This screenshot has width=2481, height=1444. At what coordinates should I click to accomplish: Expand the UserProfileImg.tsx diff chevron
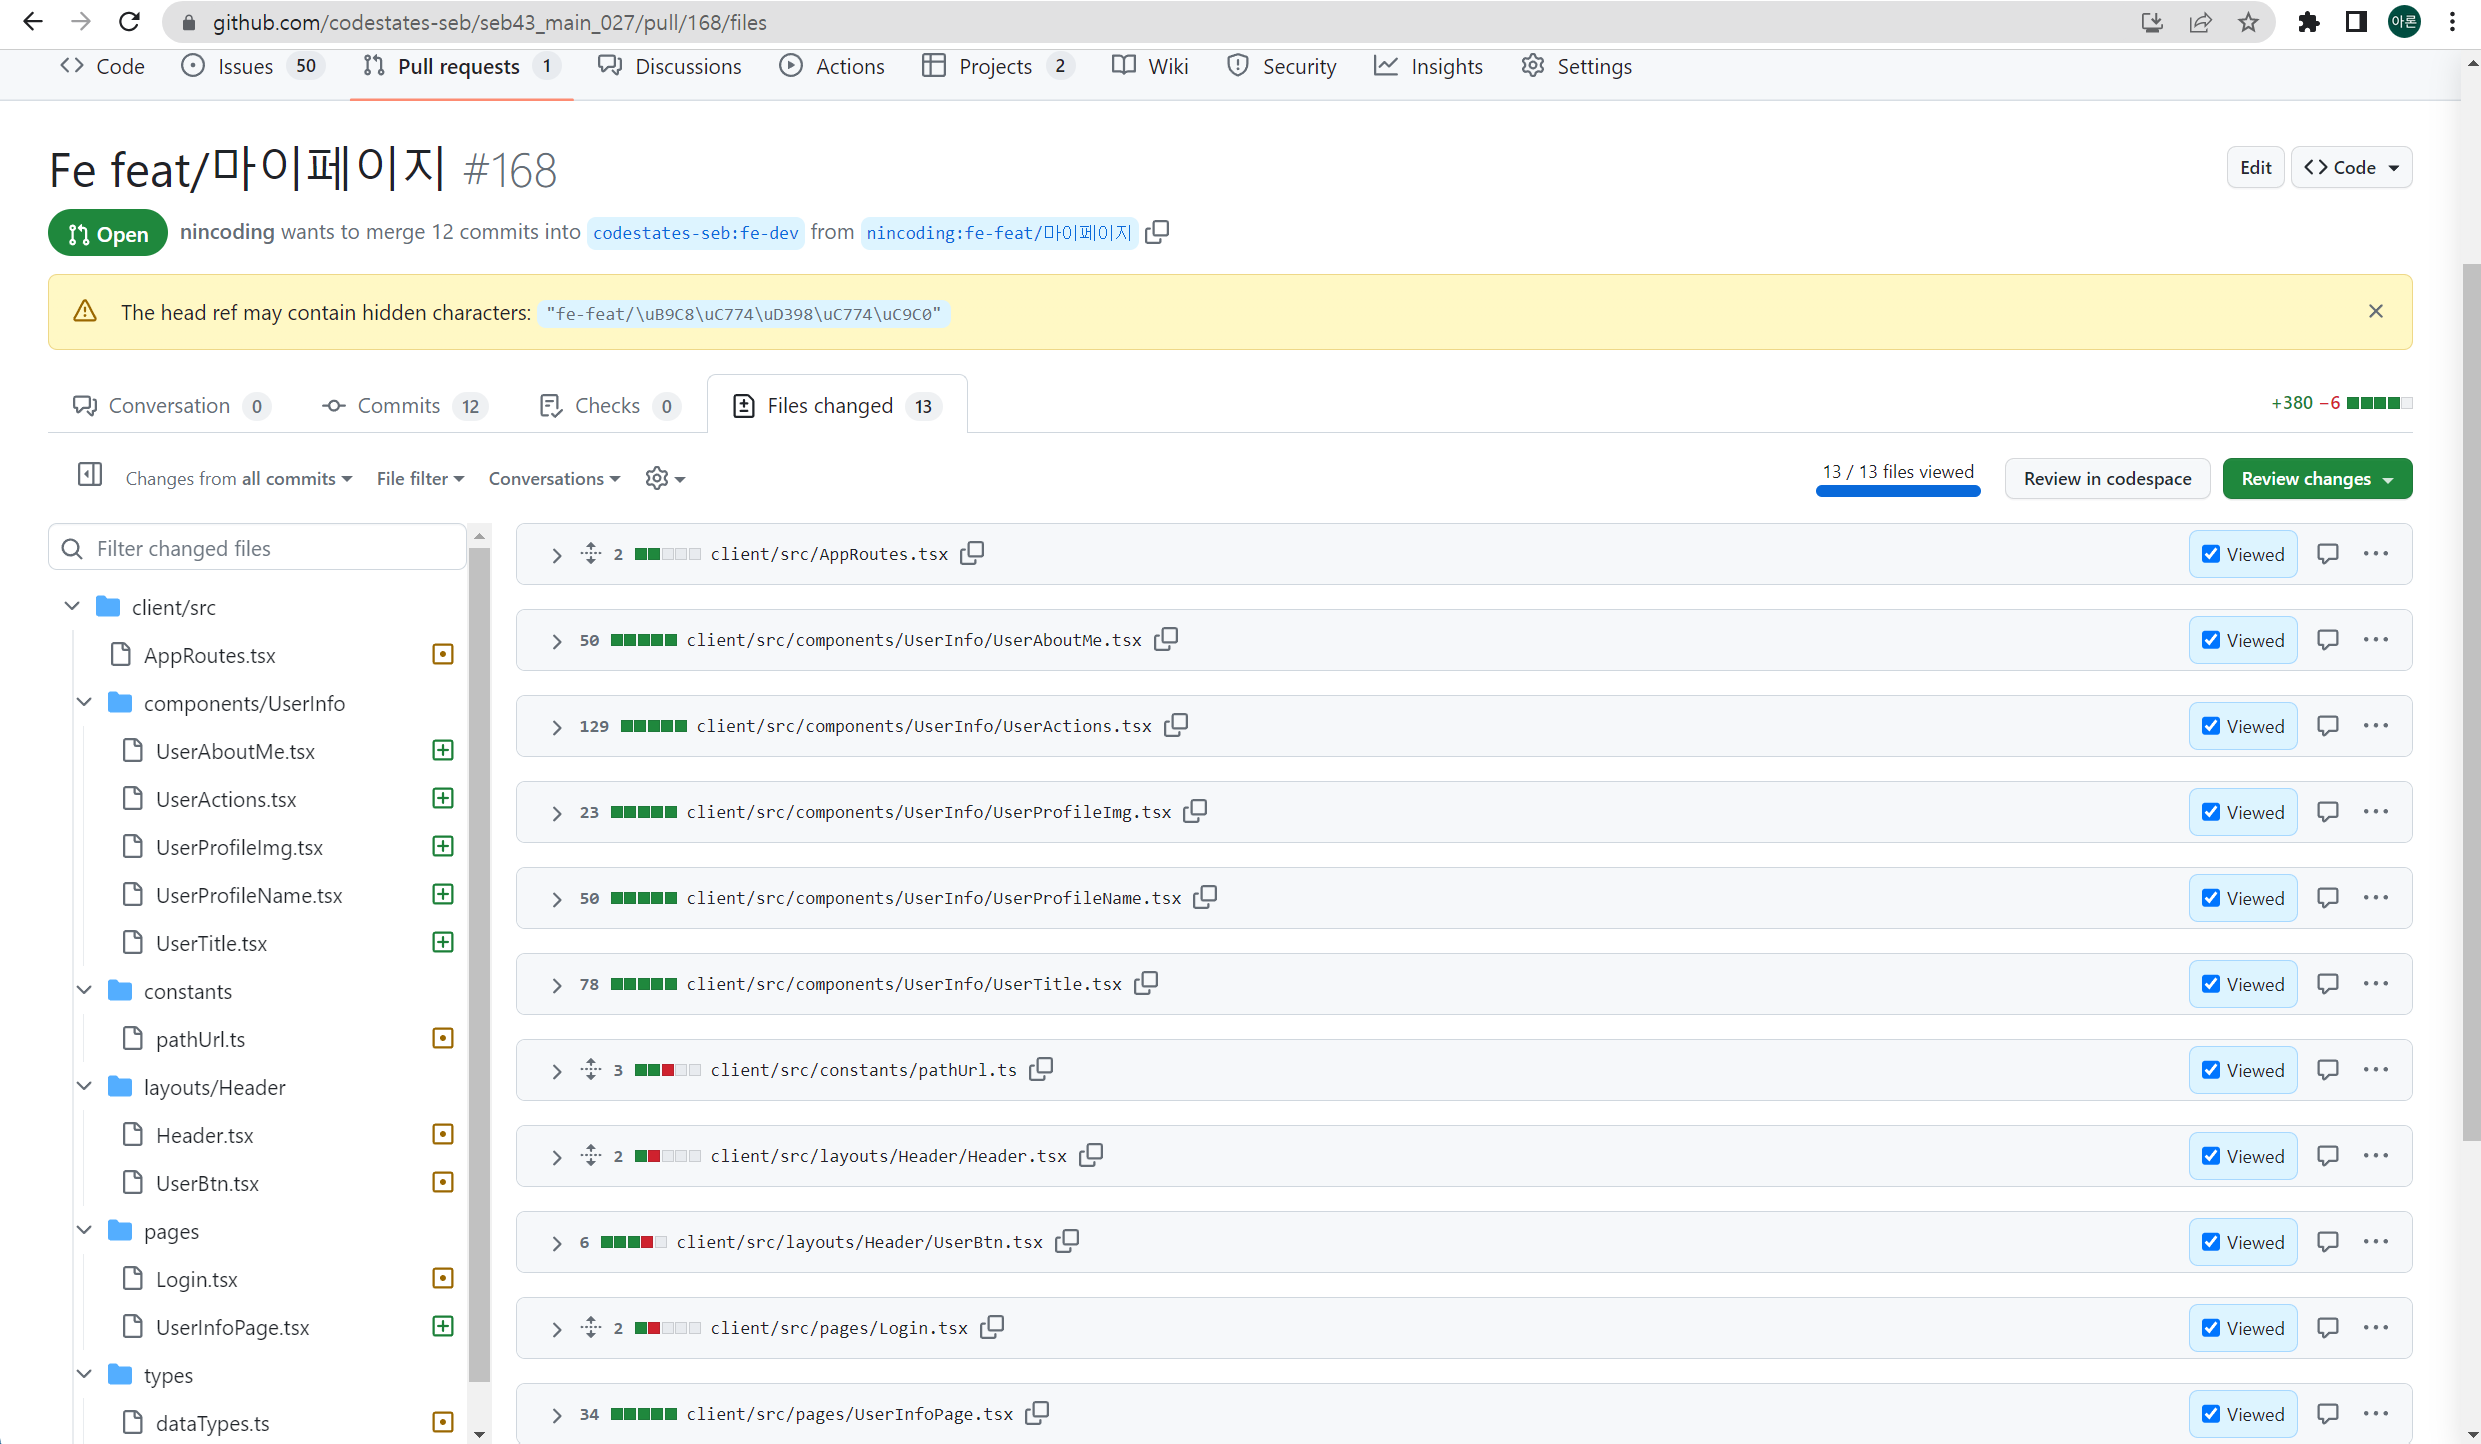(x=557, y=813)
